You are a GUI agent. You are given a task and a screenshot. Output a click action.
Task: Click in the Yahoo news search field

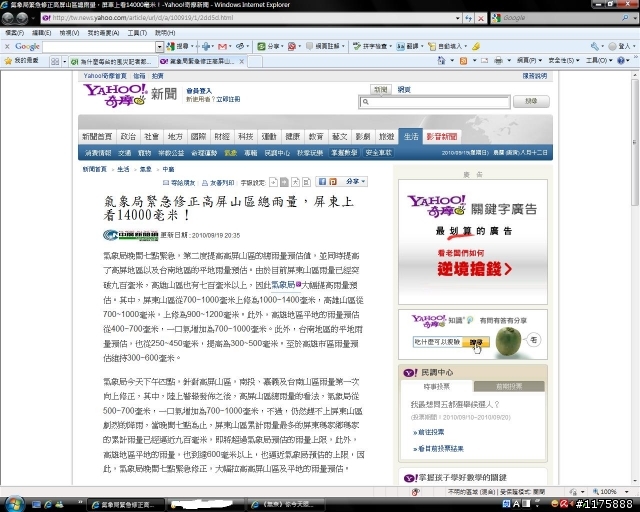435,102
